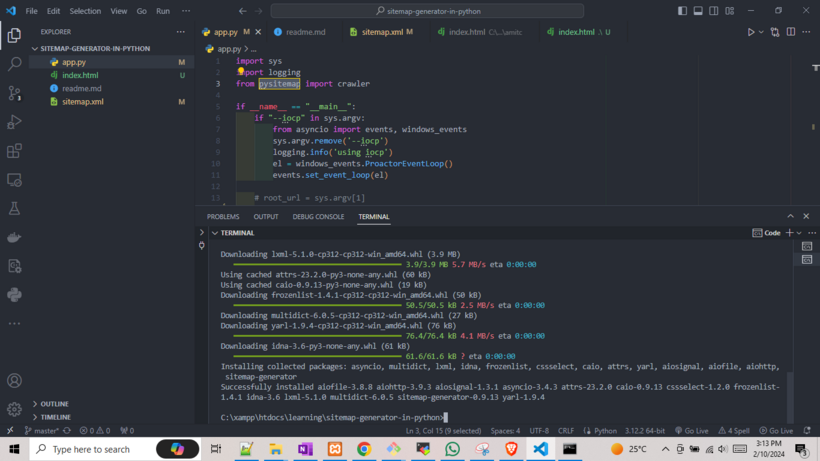Open the new terminal launch profile dropdown

(x=799, y=233)
